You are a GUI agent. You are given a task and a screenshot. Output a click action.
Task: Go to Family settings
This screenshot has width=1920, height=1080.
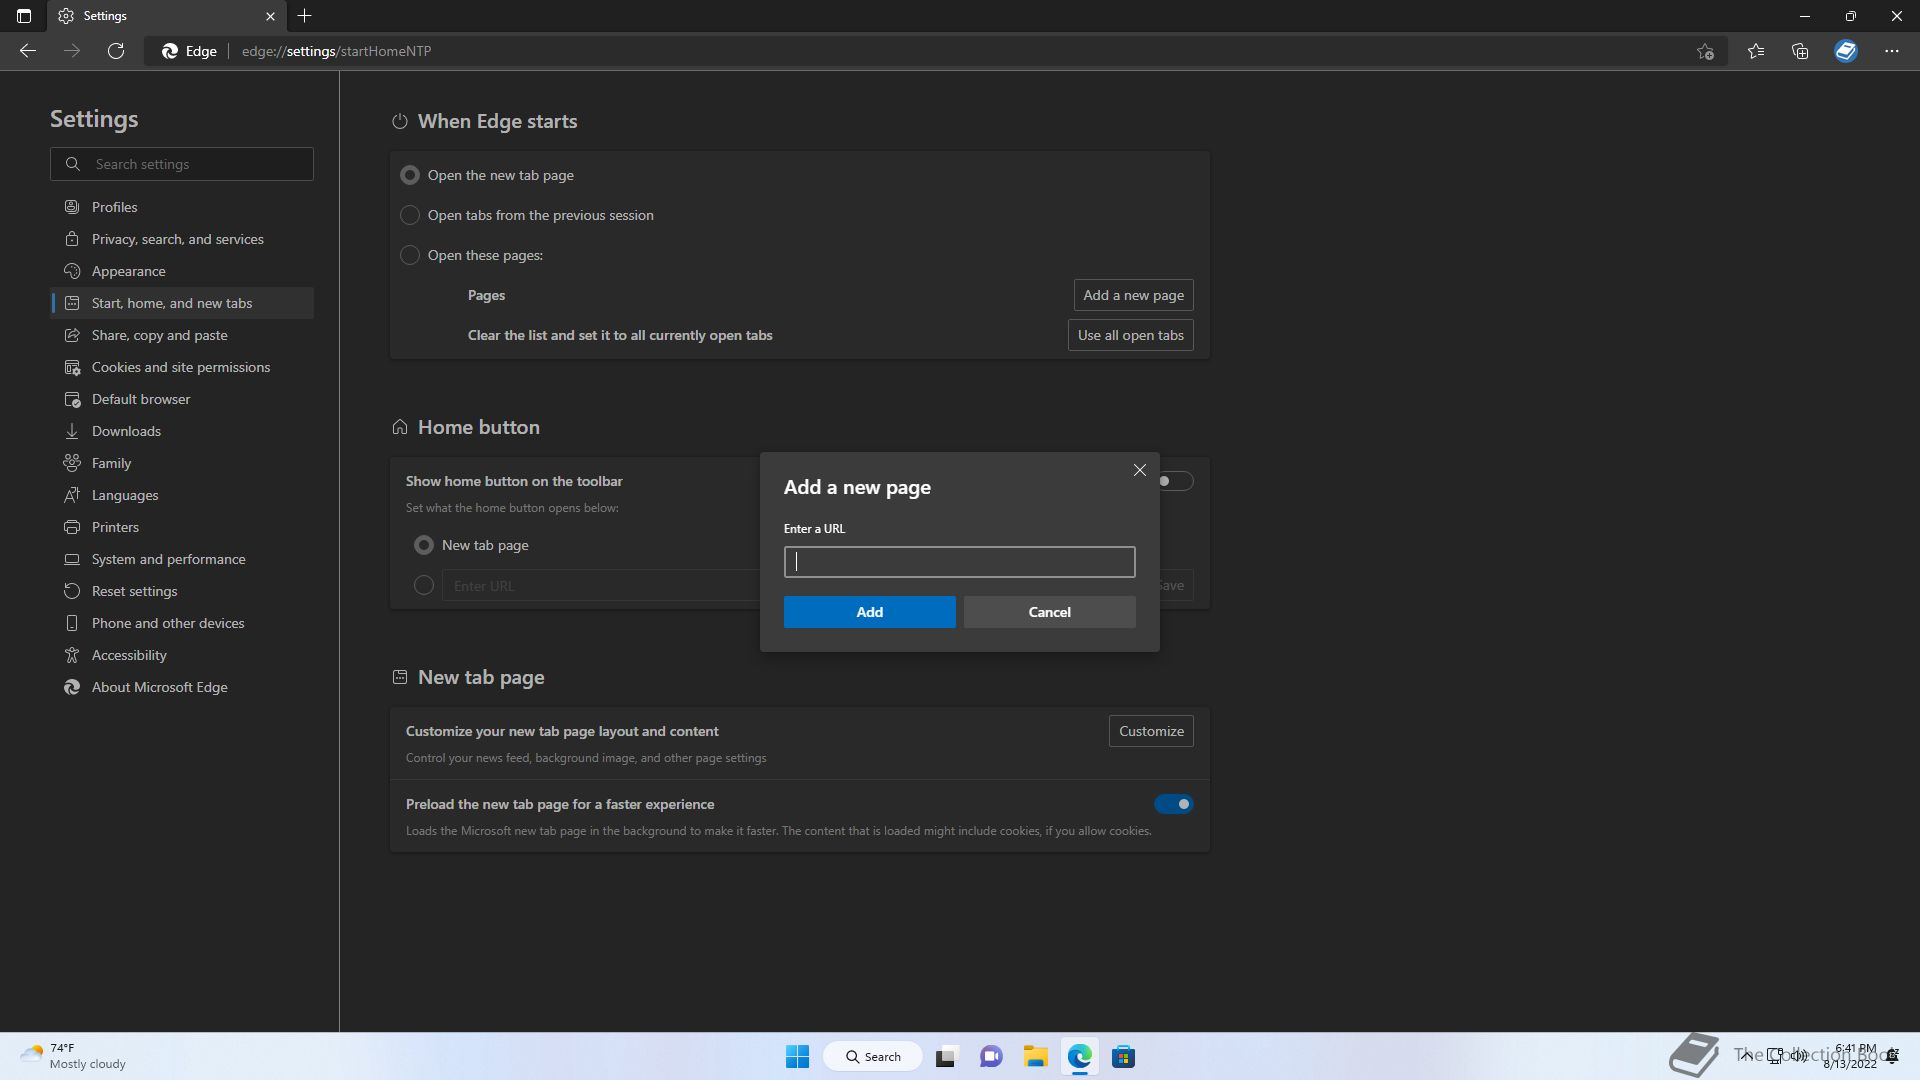click(182, 463)
